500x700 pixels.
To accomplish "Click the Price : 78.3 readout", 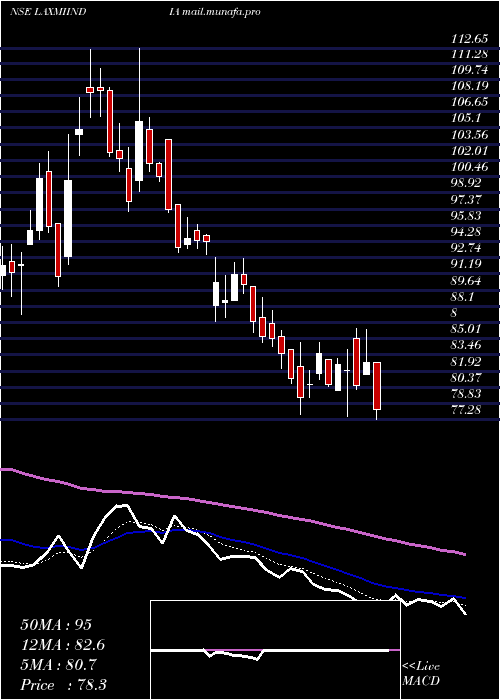I will (63, 685).
